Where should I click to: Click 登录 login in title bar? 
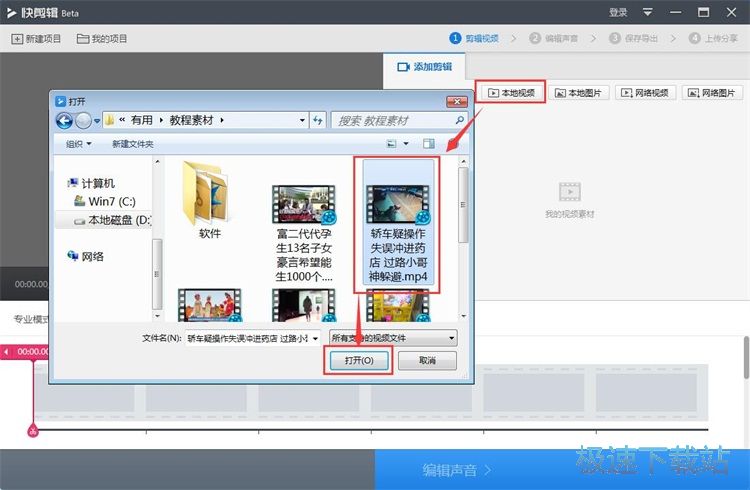click(x=618, y=12)
